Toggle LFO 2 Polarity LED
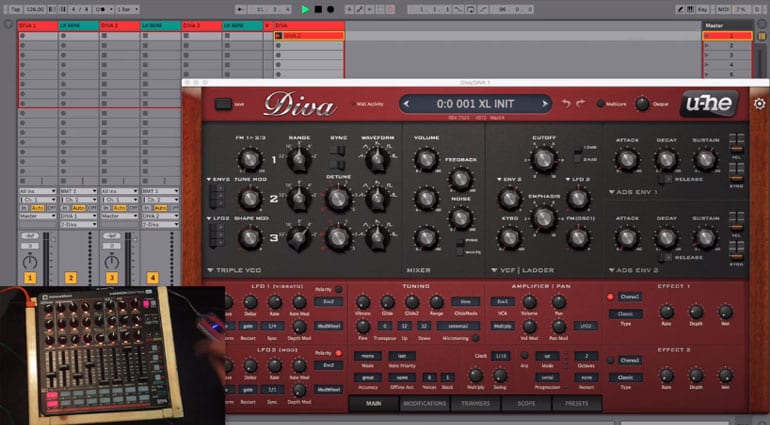This screenshot has width=770, height=425. tap(338, 353)
